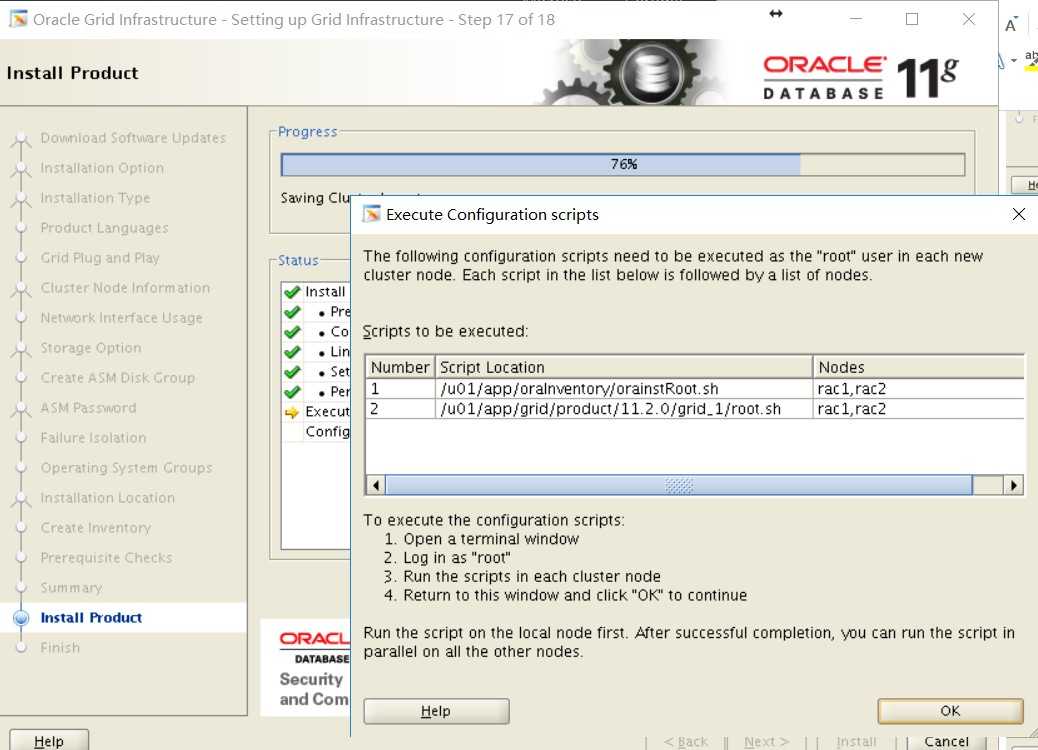Viewport: 1038px width, 750px height.
Task: Minimize the Oracle Grid Infrastructure window
Action: click(856, 19)
